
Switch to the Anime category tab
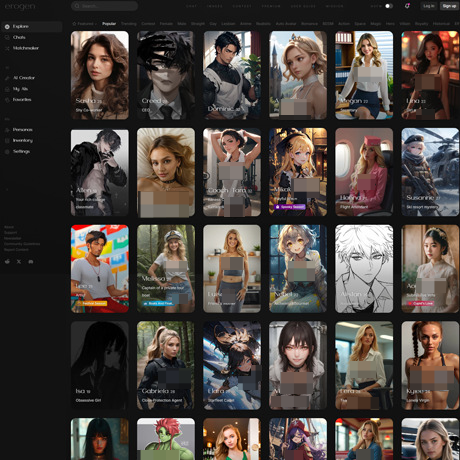246,24
